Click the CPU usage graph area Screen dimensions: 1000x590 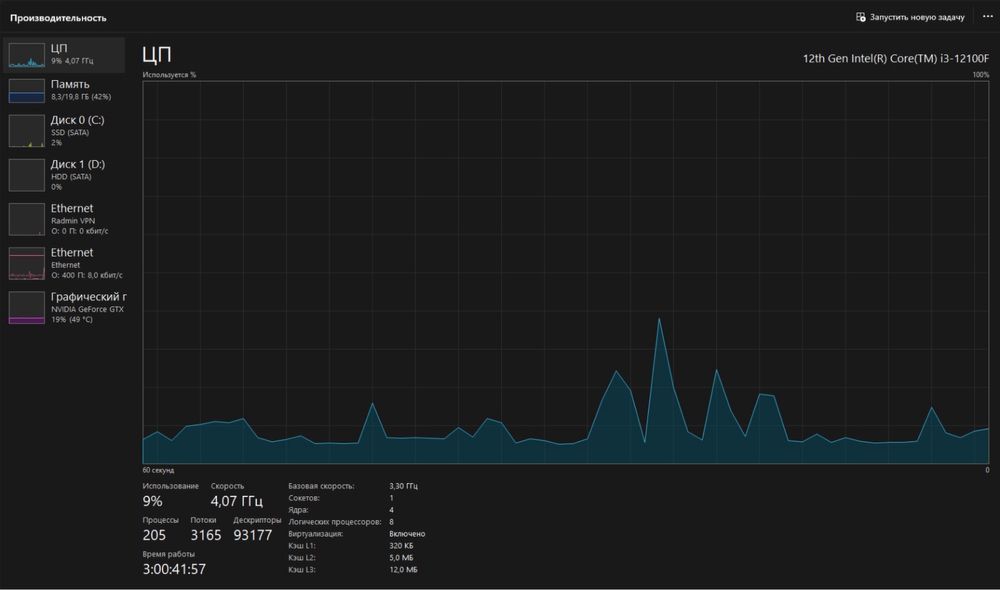click(x=566, y=272)
